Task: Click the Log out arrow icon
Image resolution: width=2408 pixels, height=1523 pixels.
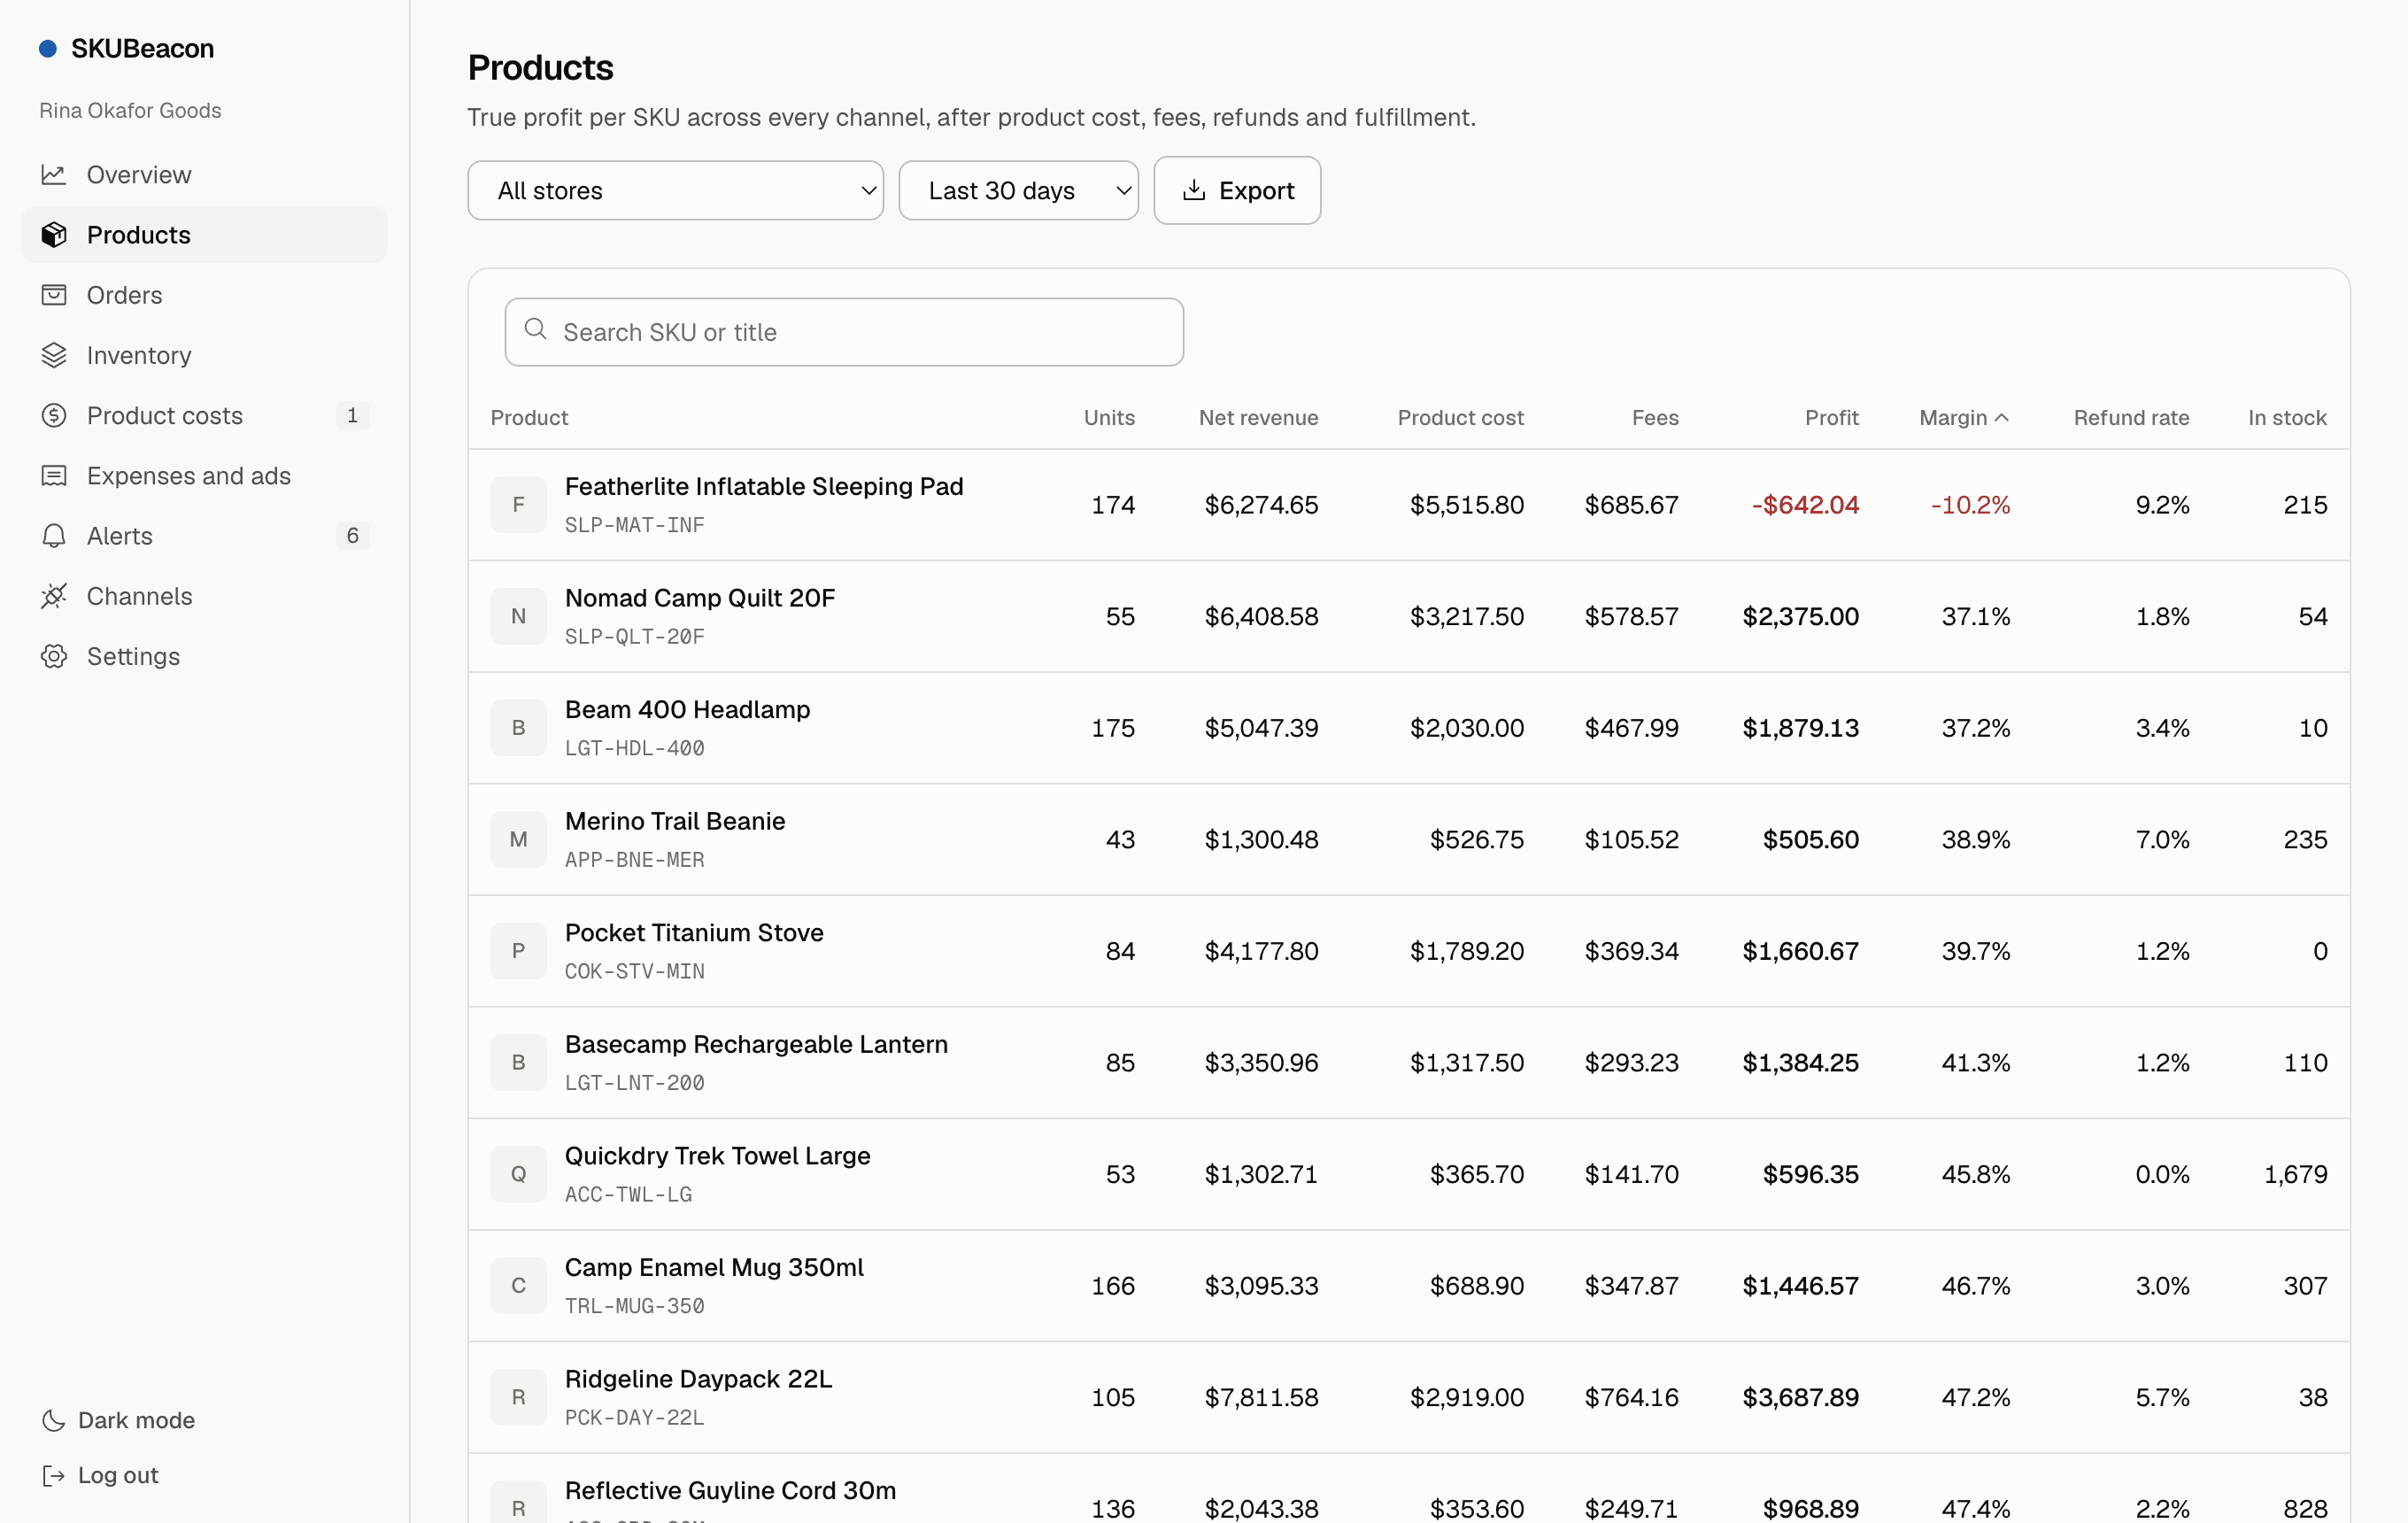Action: click(54, 1475)
